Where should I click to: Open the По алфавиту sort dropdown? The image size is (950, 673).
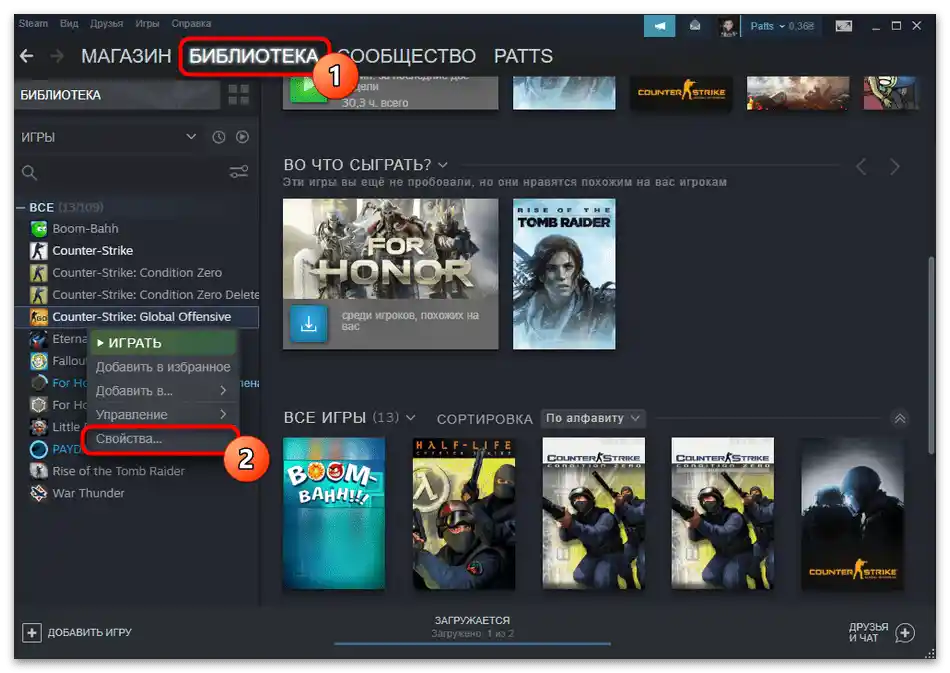pos(593,418)
